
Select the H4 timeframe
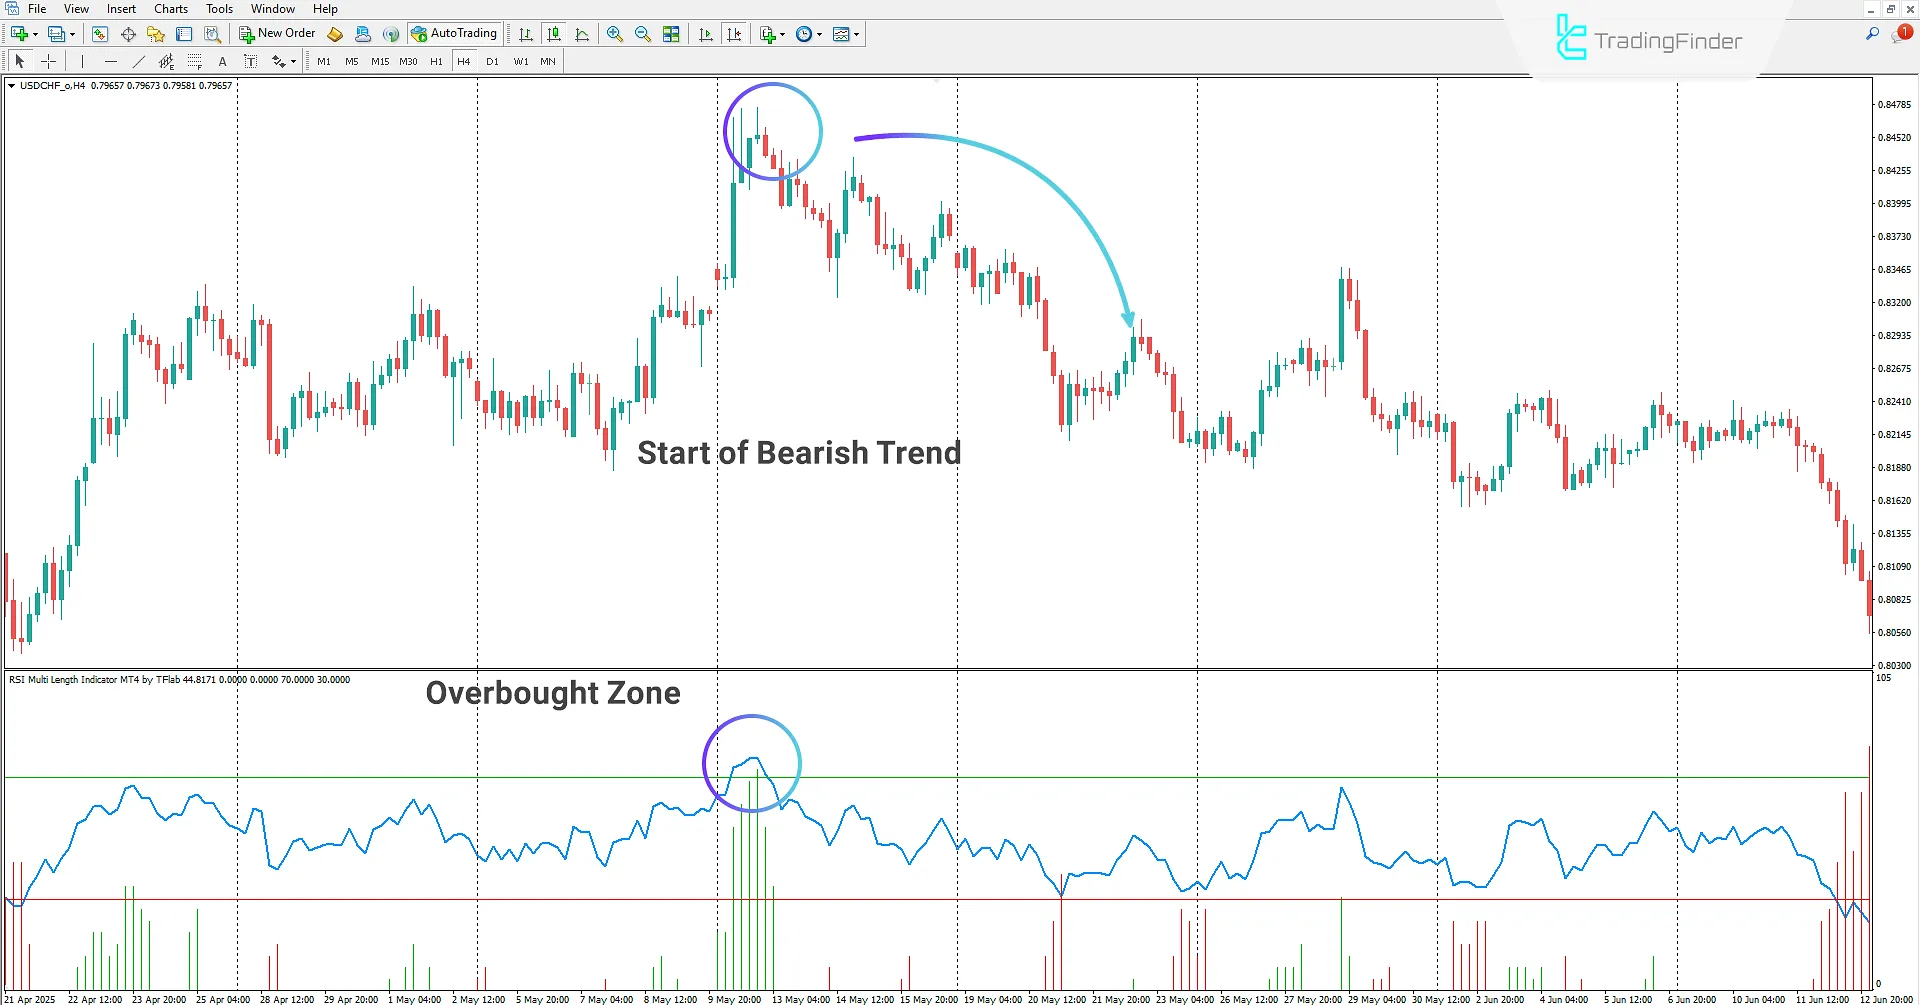[464, 61]
